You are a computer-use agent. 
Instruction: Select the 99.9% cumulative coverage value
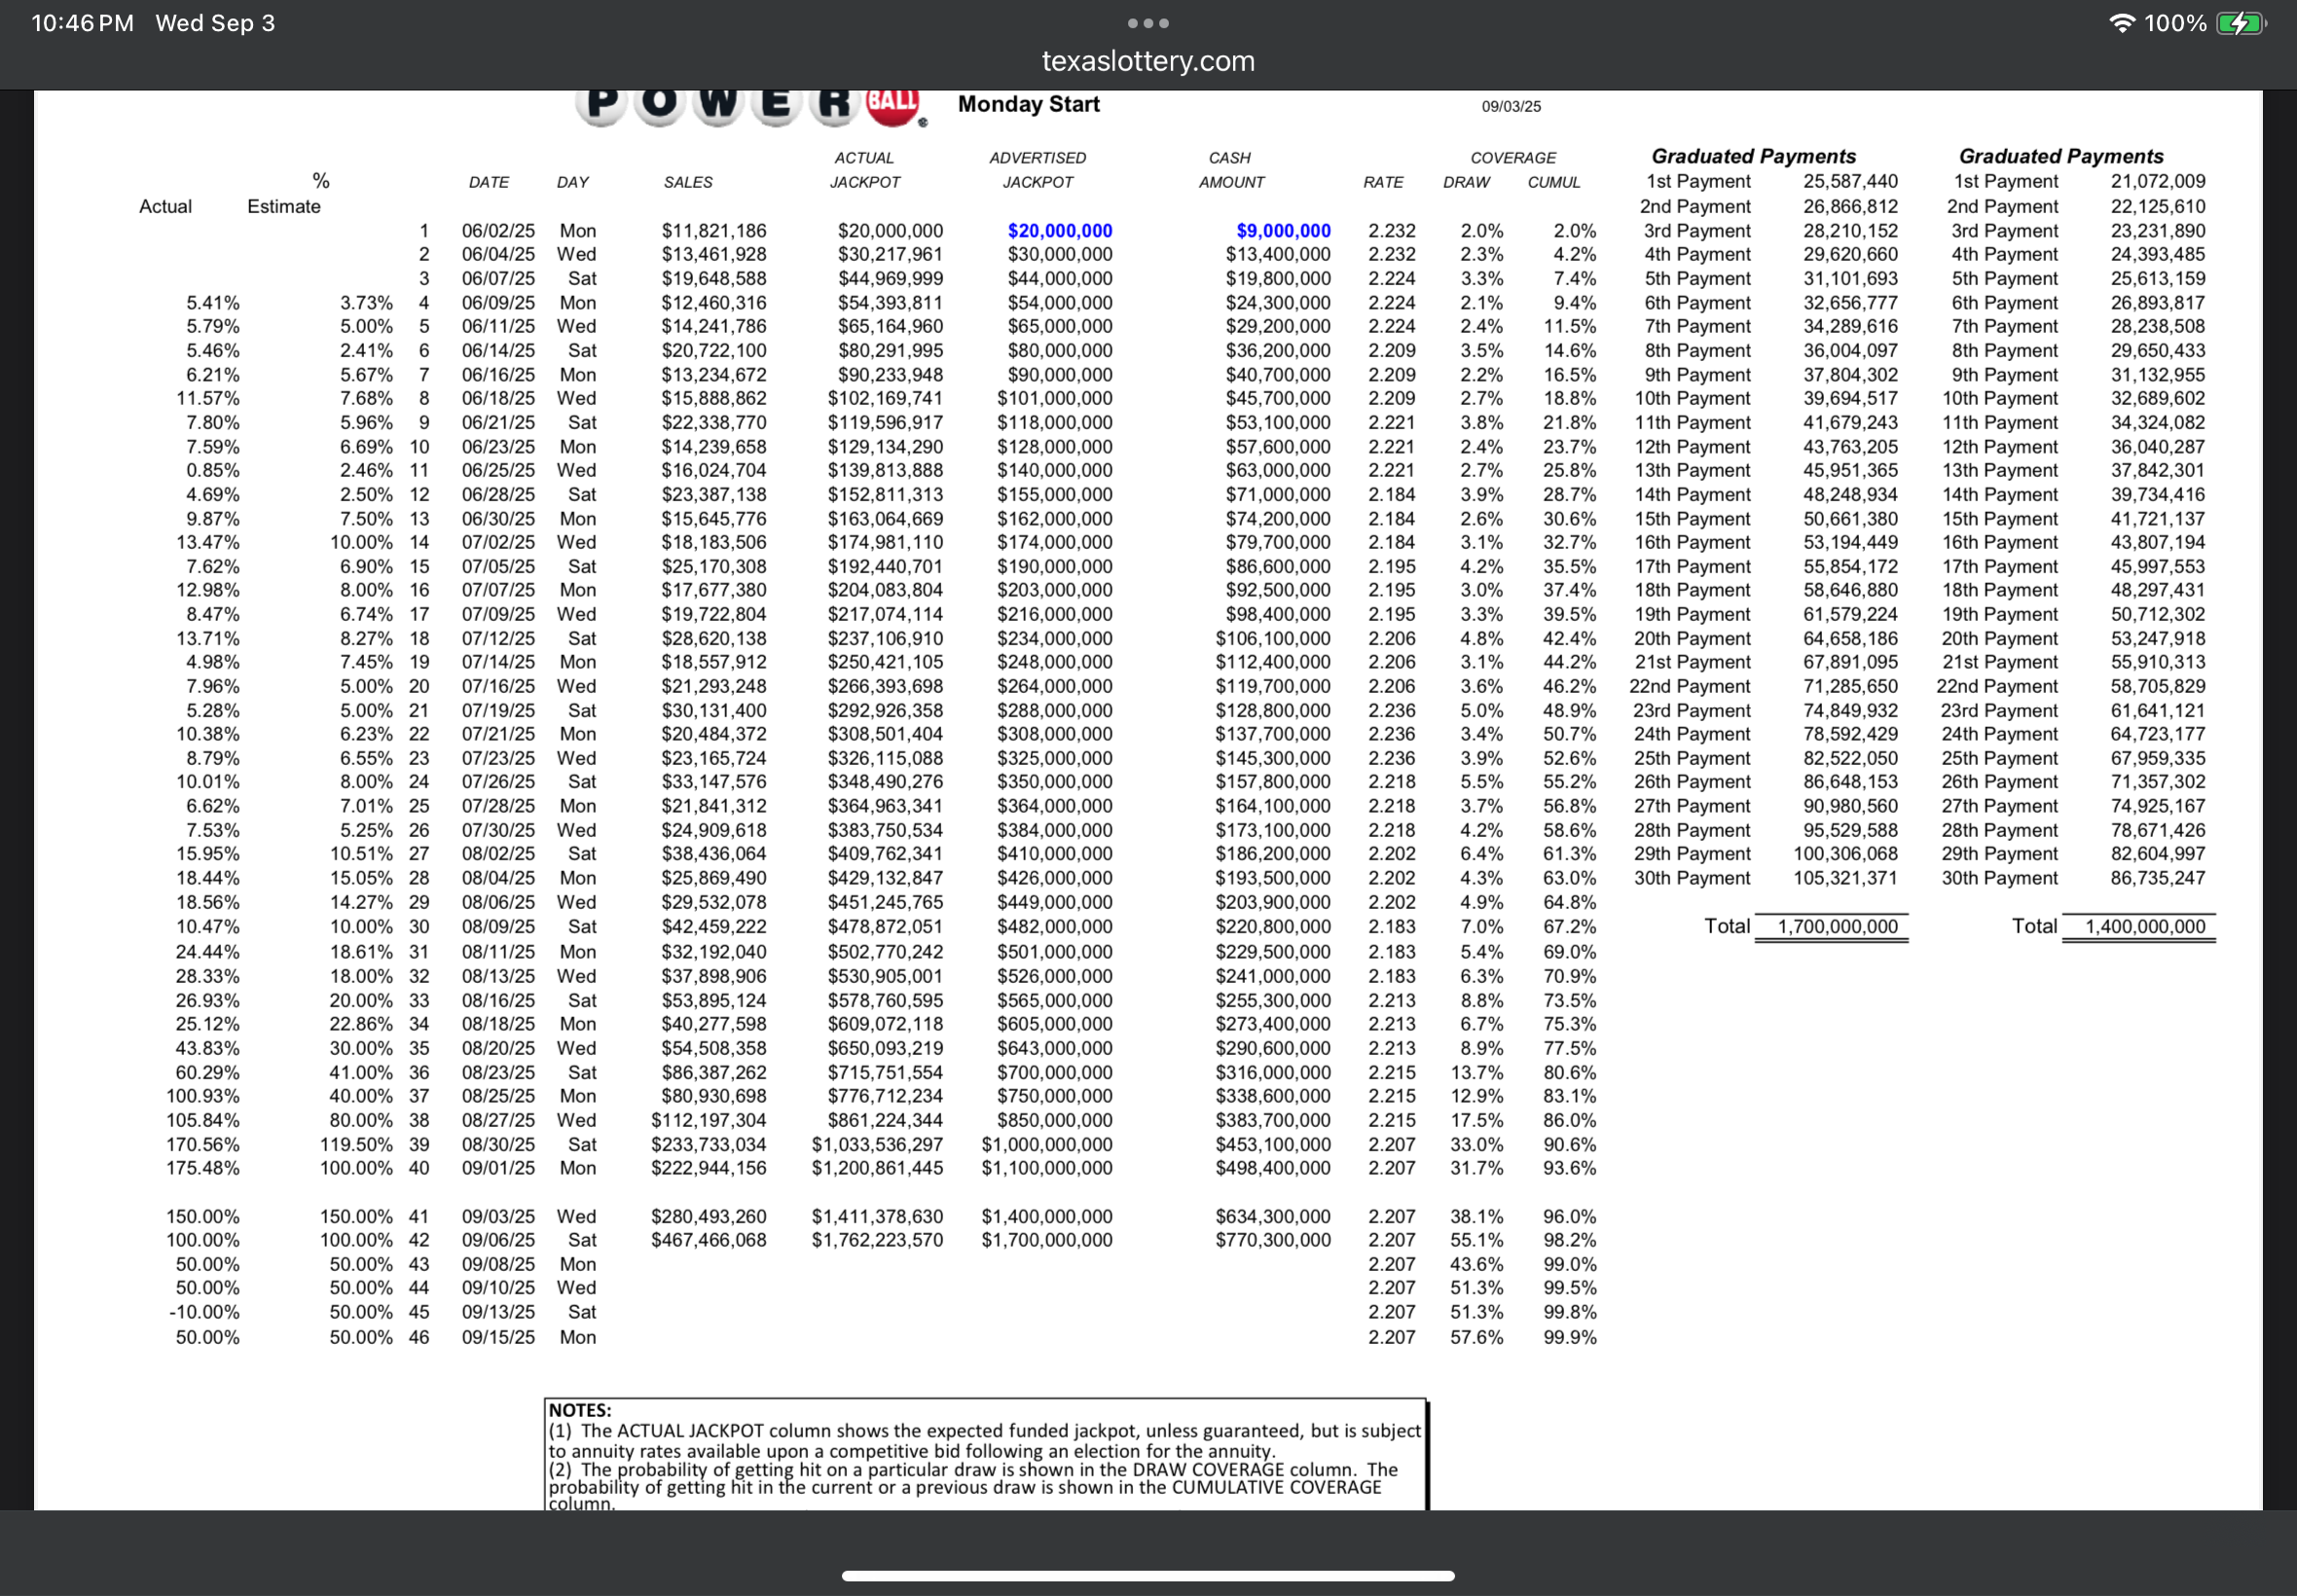coord(1569,1337)
